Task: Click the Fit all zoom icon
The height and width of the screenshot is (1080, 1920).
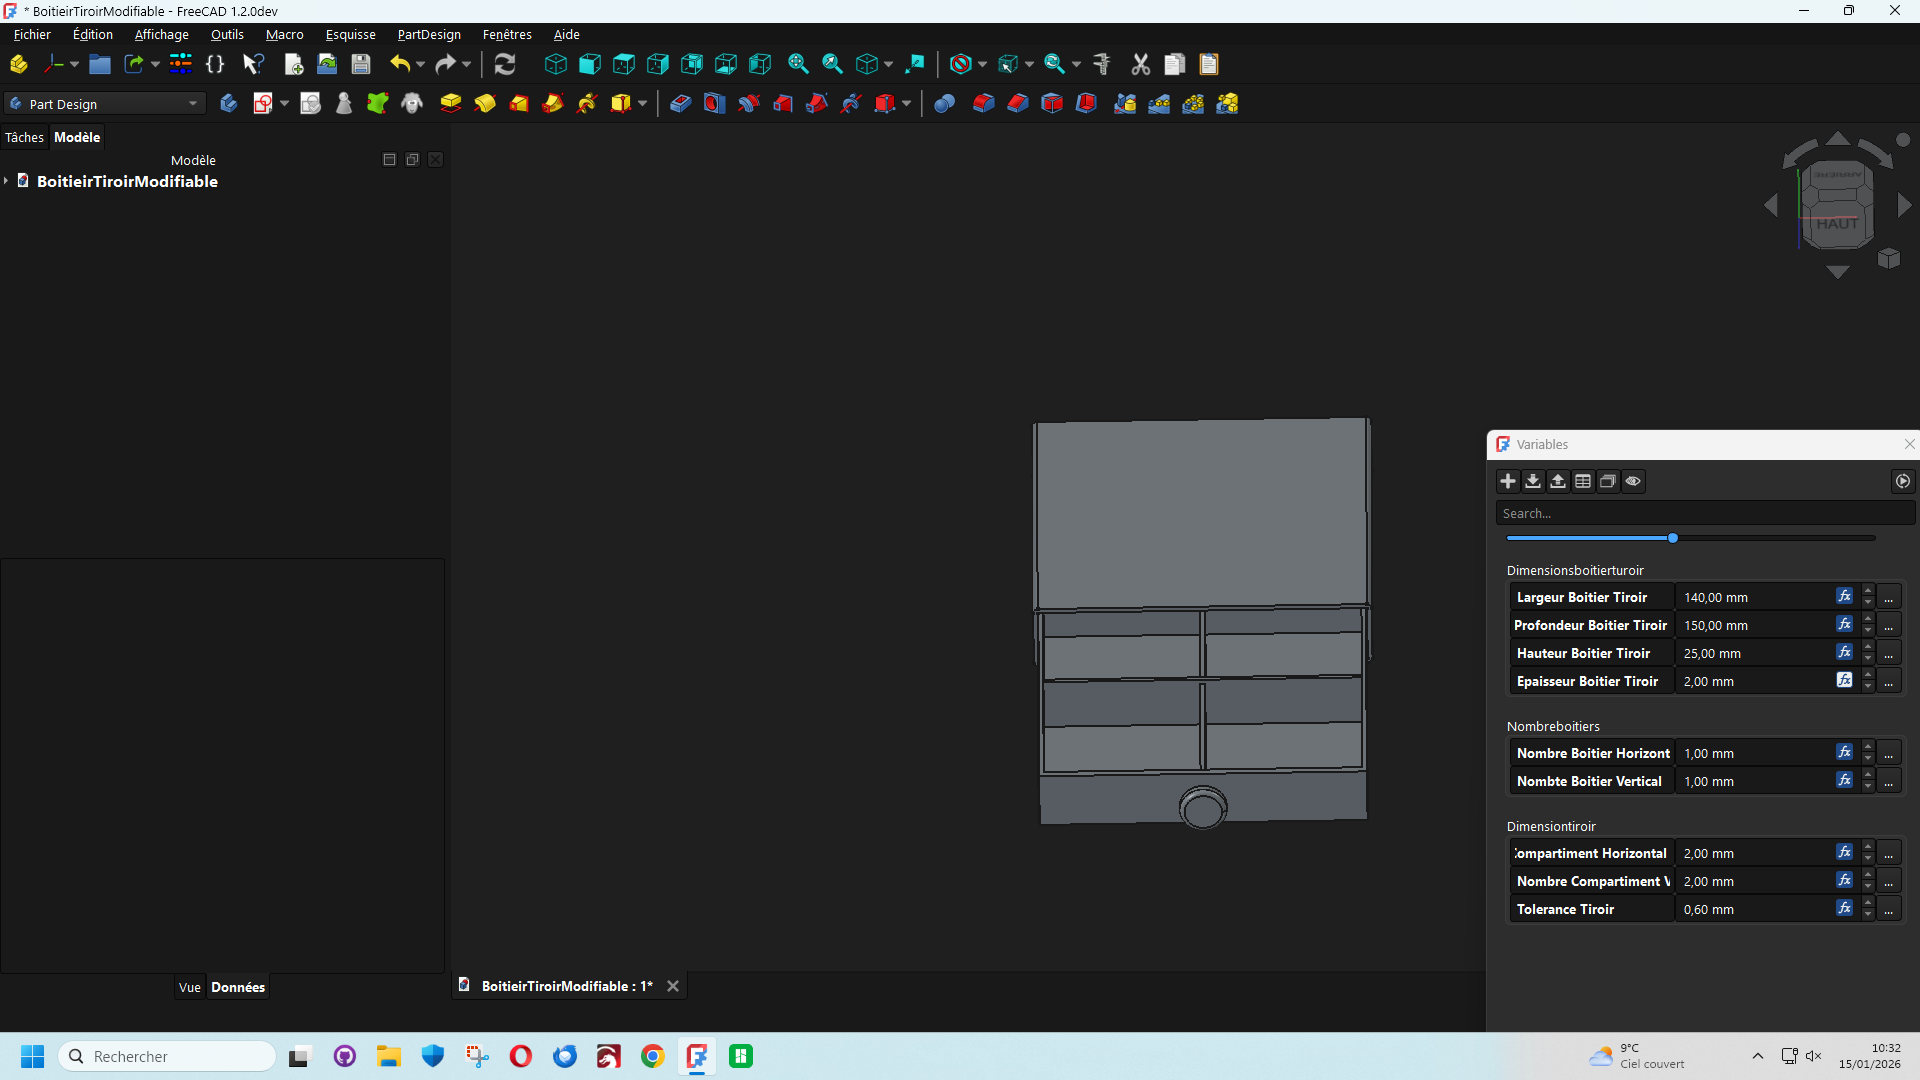Action: [x=797, y=64]
